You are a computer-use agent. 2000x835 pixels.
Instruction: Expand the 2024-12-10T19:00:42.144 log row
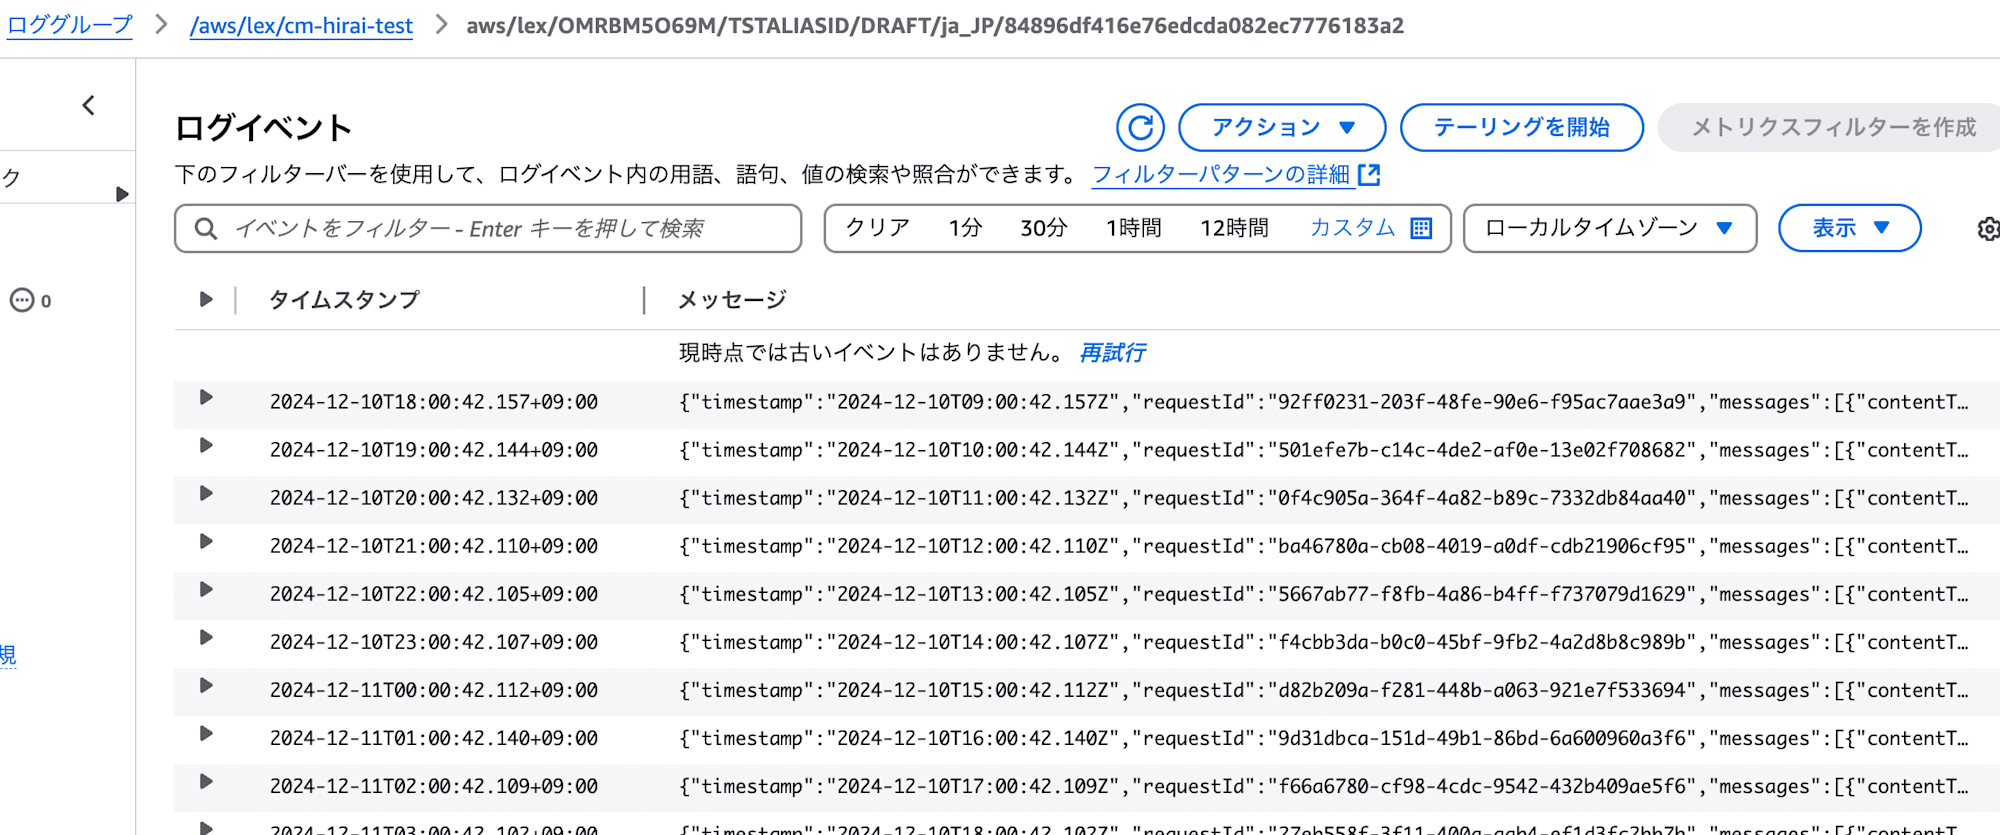(x=206, y=445)
